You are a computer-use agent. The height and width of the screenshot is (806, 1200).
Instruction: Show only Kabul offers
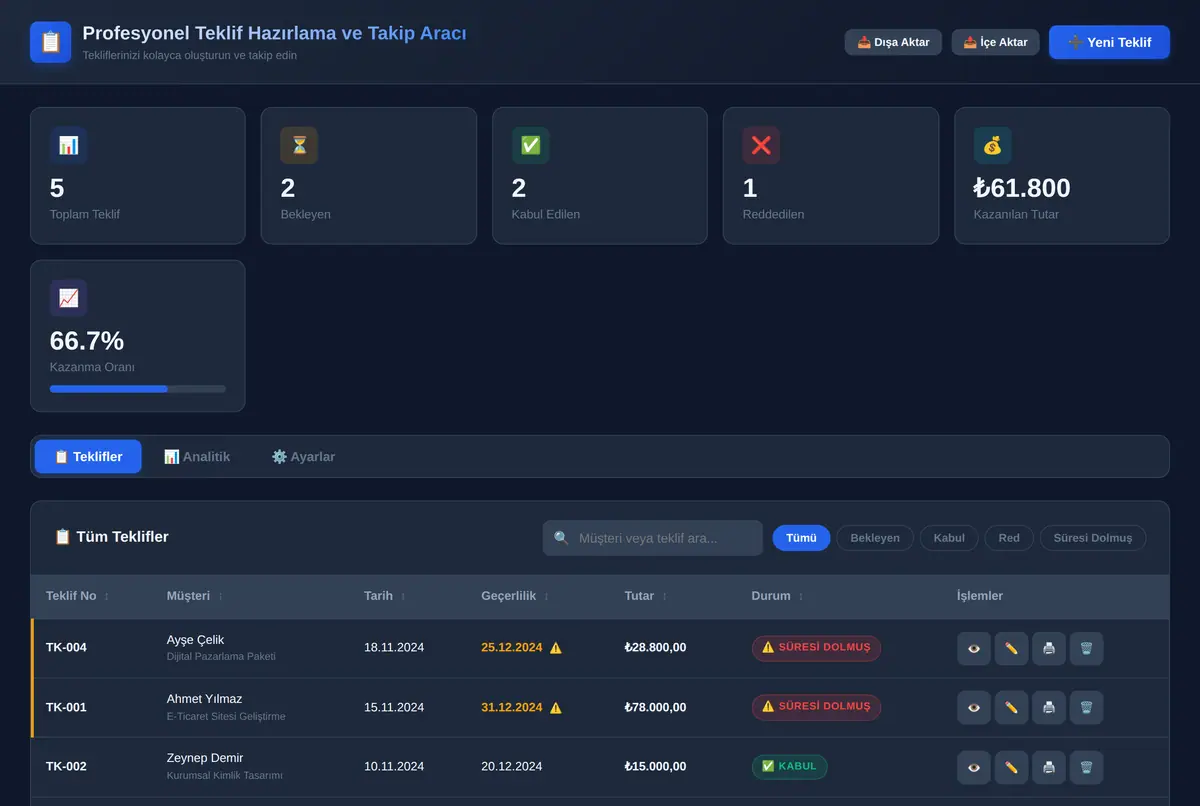[x=949, y=538]
